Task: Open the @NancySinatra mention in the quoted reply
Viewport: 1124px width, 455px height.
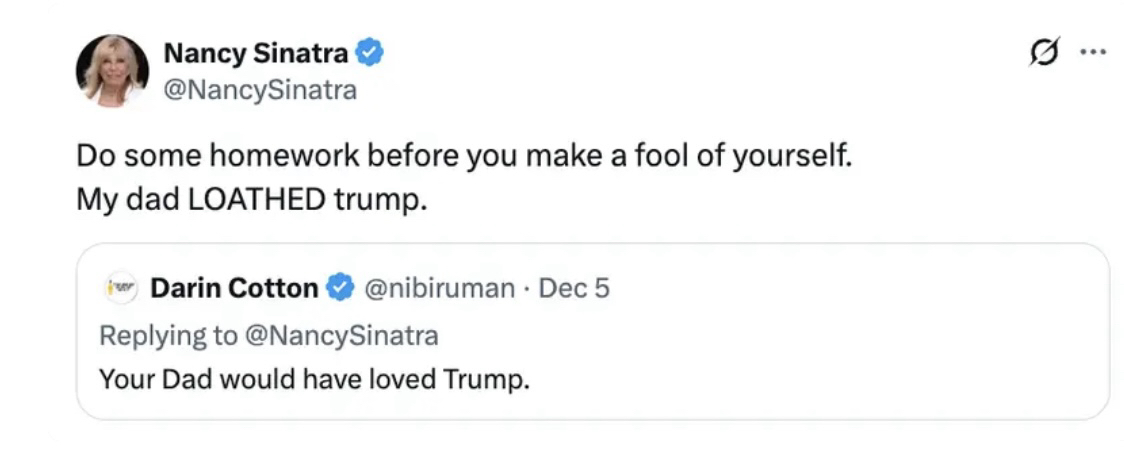Action: [340, 335]
